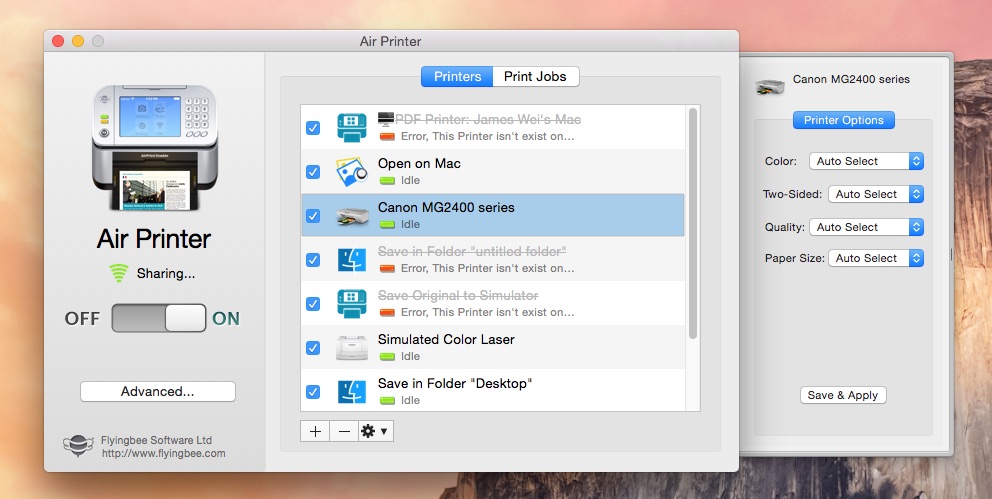992x499 pixels.
Task: Uncheck the Open on Mac checkbox
Action: (x=313, y=172)
